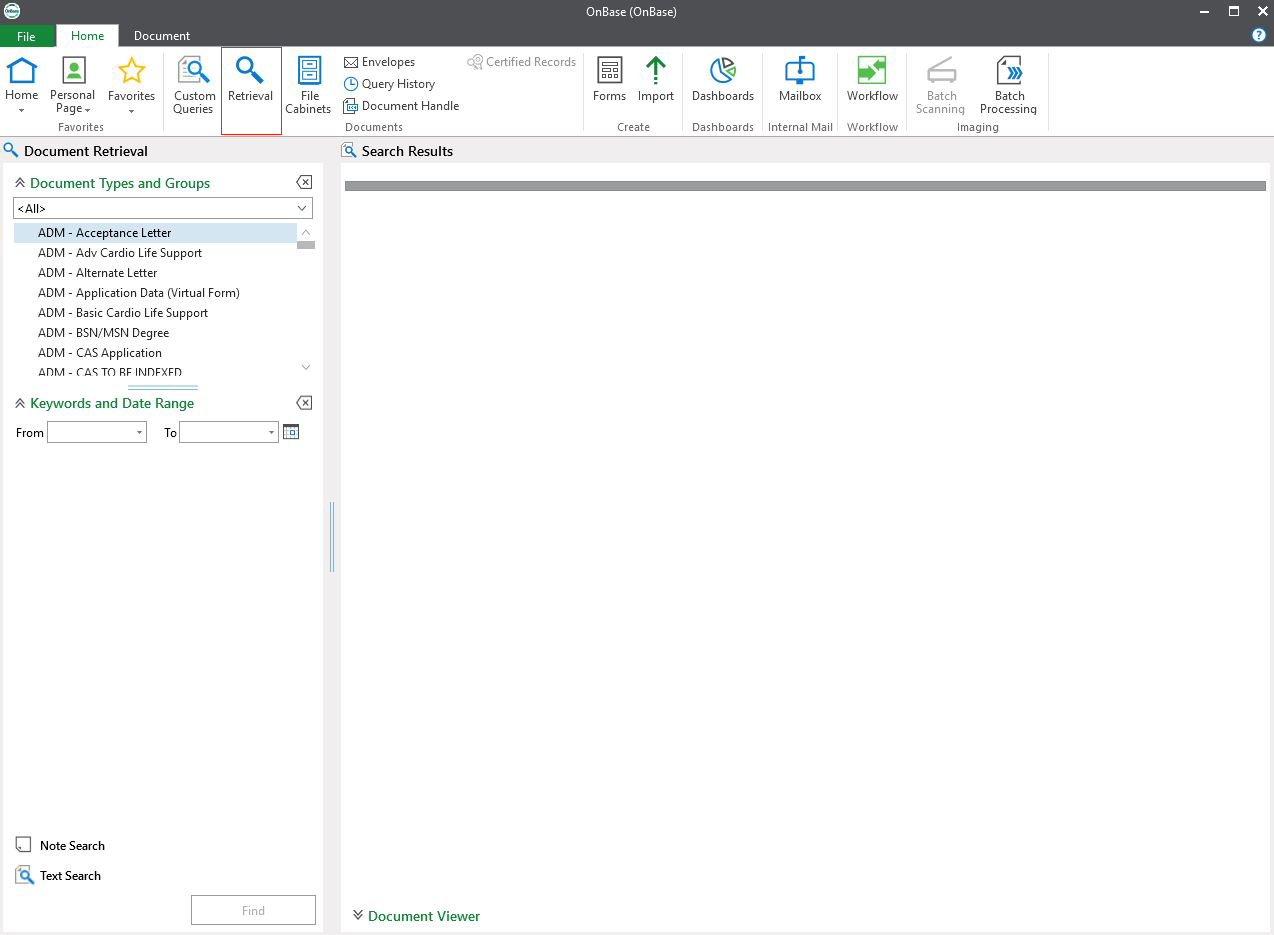Click the Search Results gray header bar

805,186
